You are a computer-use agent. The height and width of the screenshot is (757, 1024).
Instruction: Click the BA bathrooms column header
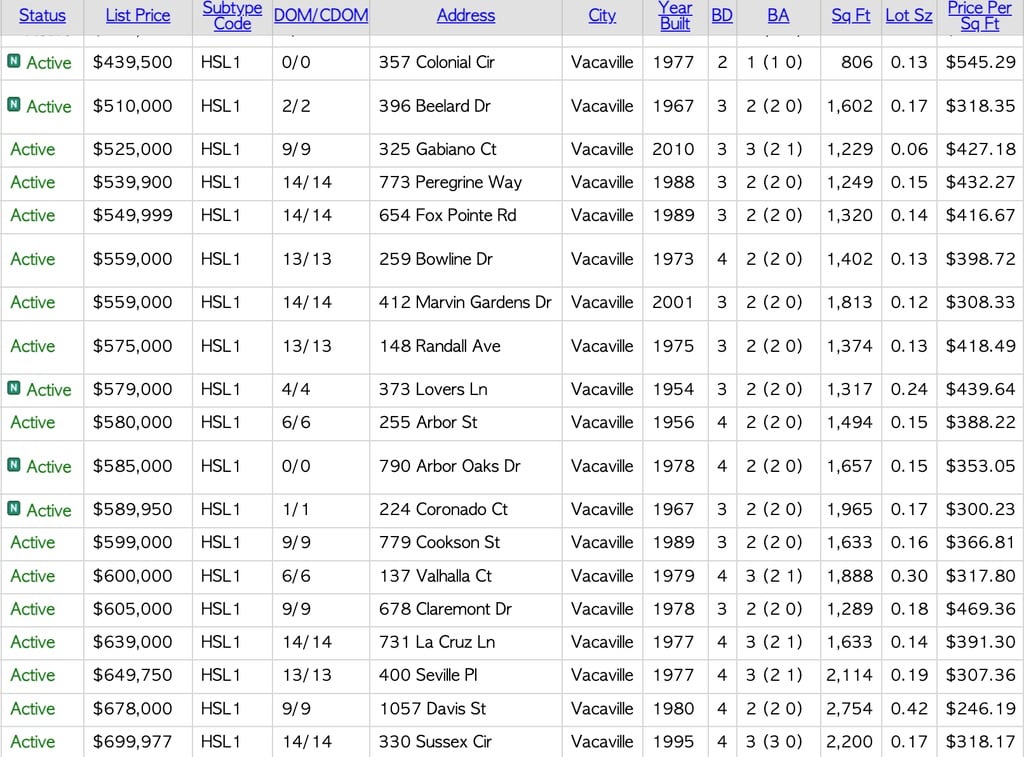(778, 15)
